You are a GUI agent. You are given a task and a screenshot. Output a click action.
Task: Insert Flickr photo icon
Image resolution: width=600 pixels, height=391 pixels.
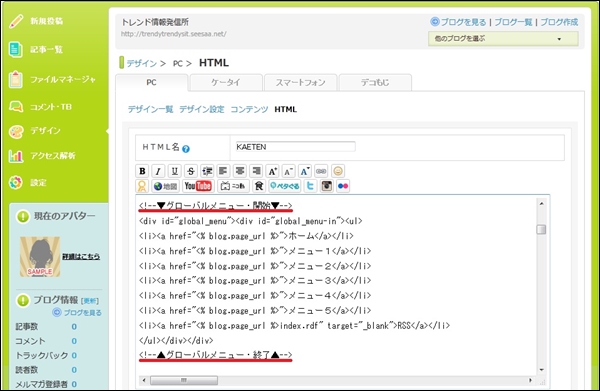343,186
